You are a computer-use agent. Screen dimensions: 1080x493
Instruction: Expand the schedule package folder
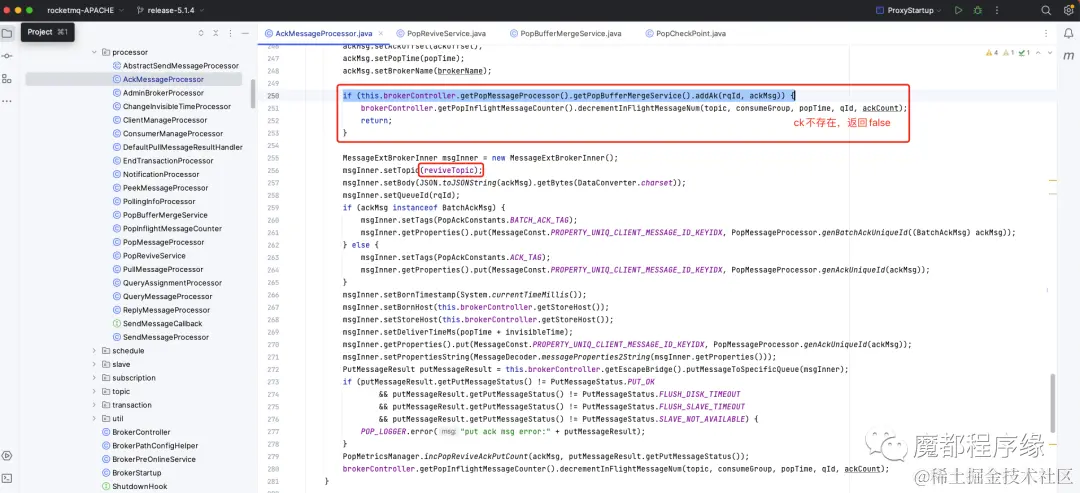[x=94, y=350]
